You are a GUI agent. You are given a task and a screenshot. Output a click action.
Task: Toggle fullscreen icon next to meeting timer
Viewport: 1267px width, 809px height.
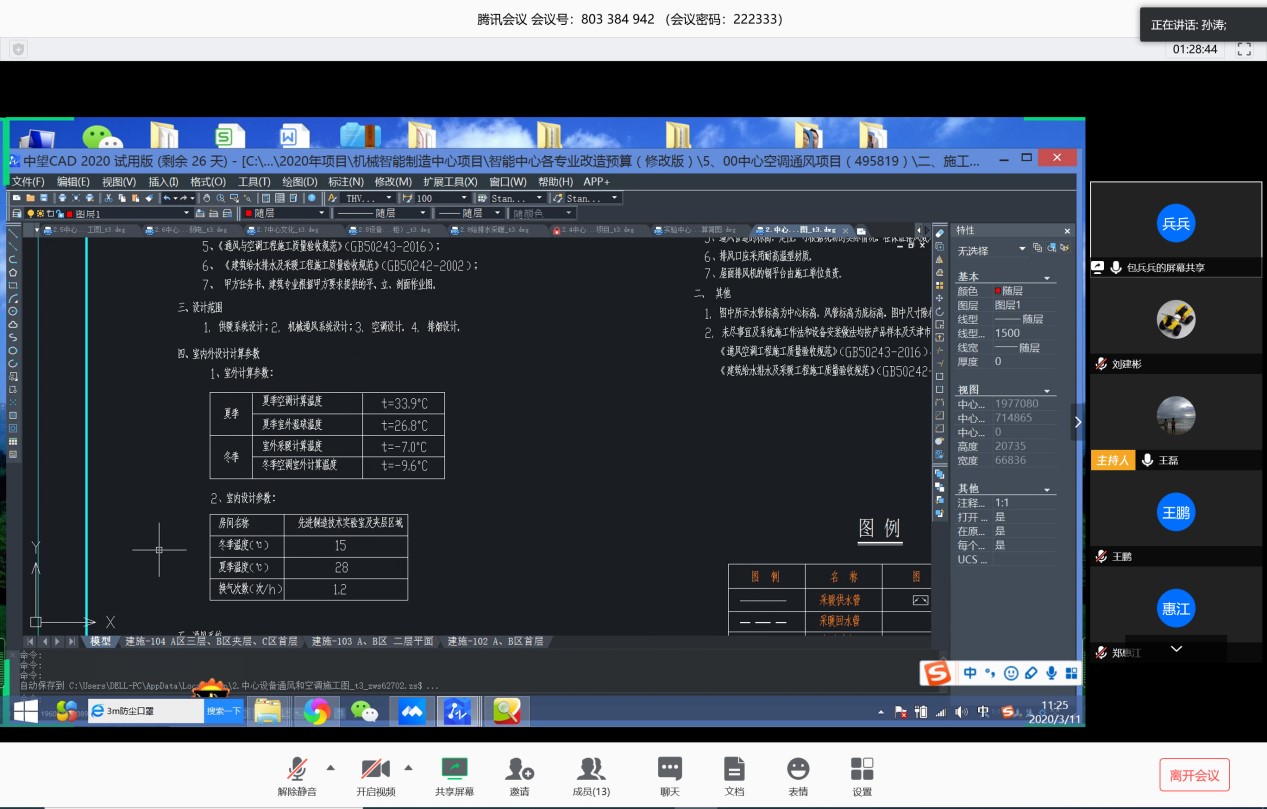tap(1244, 49)
